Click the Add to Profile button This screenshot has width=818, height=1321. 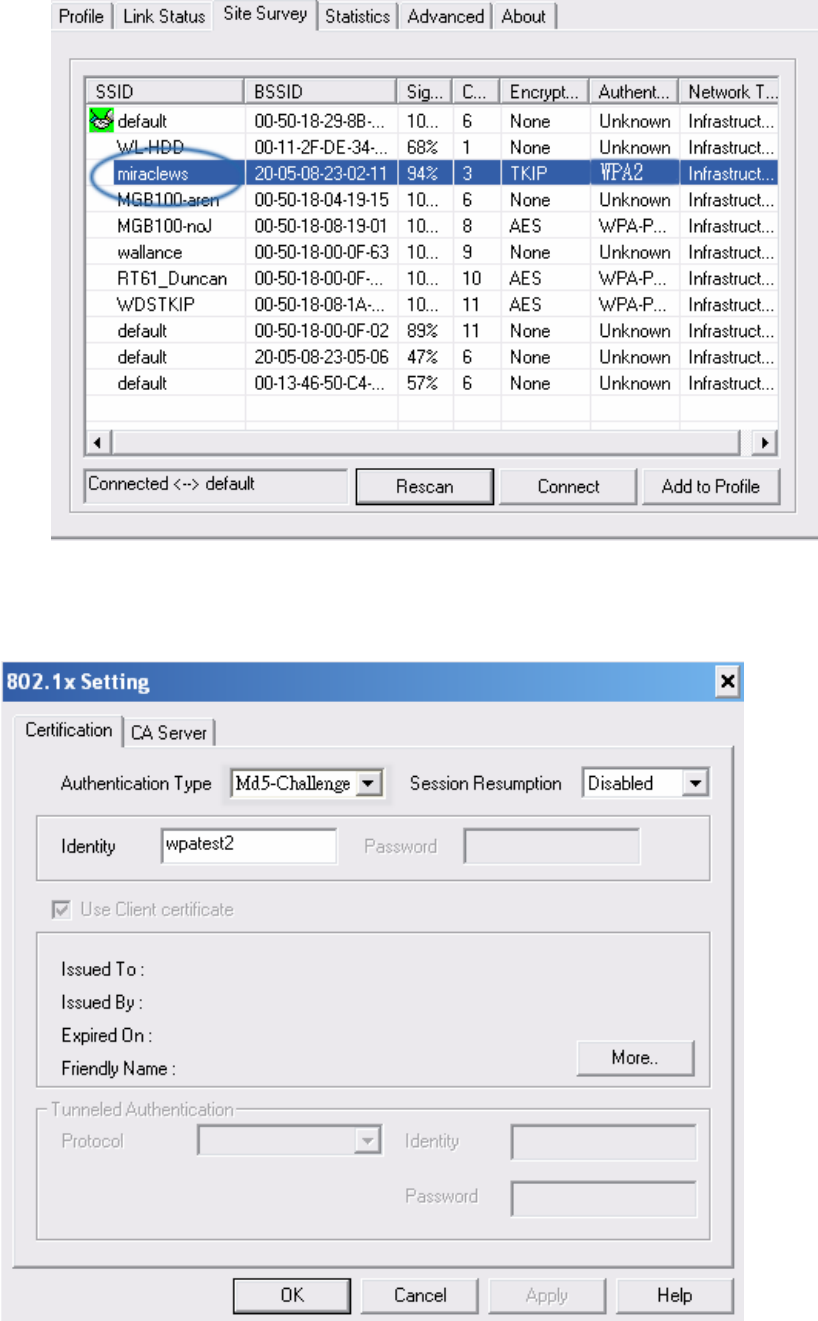(x=711, y=487)
